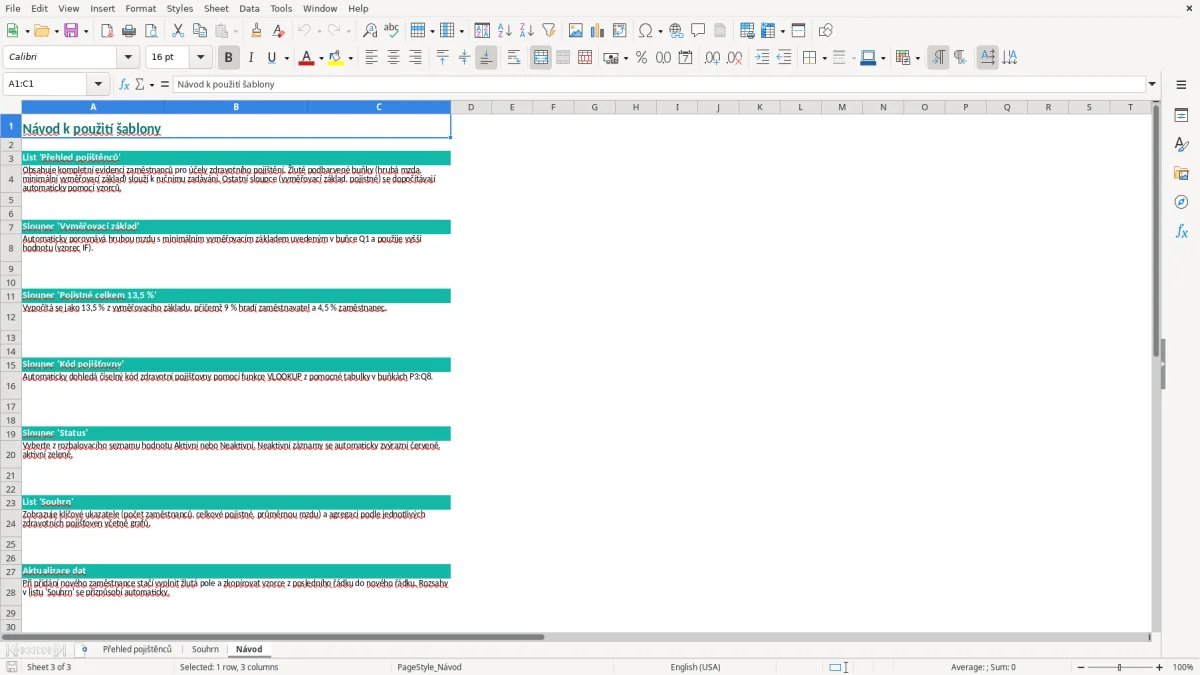
Task: Click the formula input line
Action: pyautogui.click(x=659, y=84)
